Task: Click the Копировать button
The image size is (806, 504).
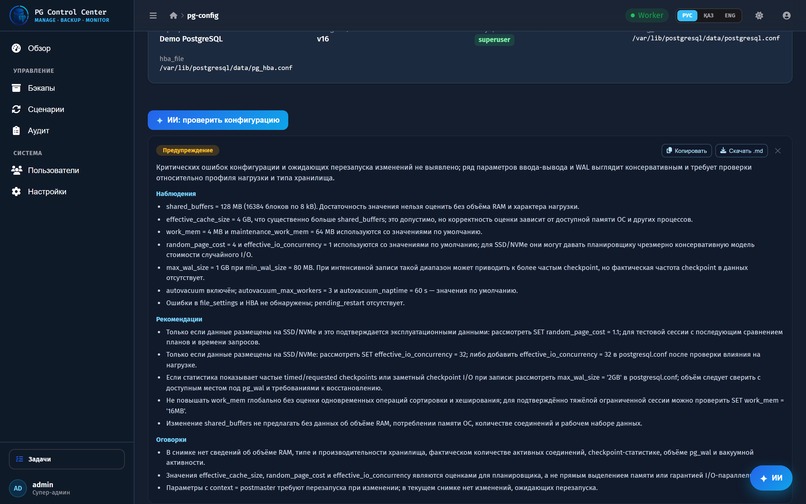Action: click(x=686, y=151)
